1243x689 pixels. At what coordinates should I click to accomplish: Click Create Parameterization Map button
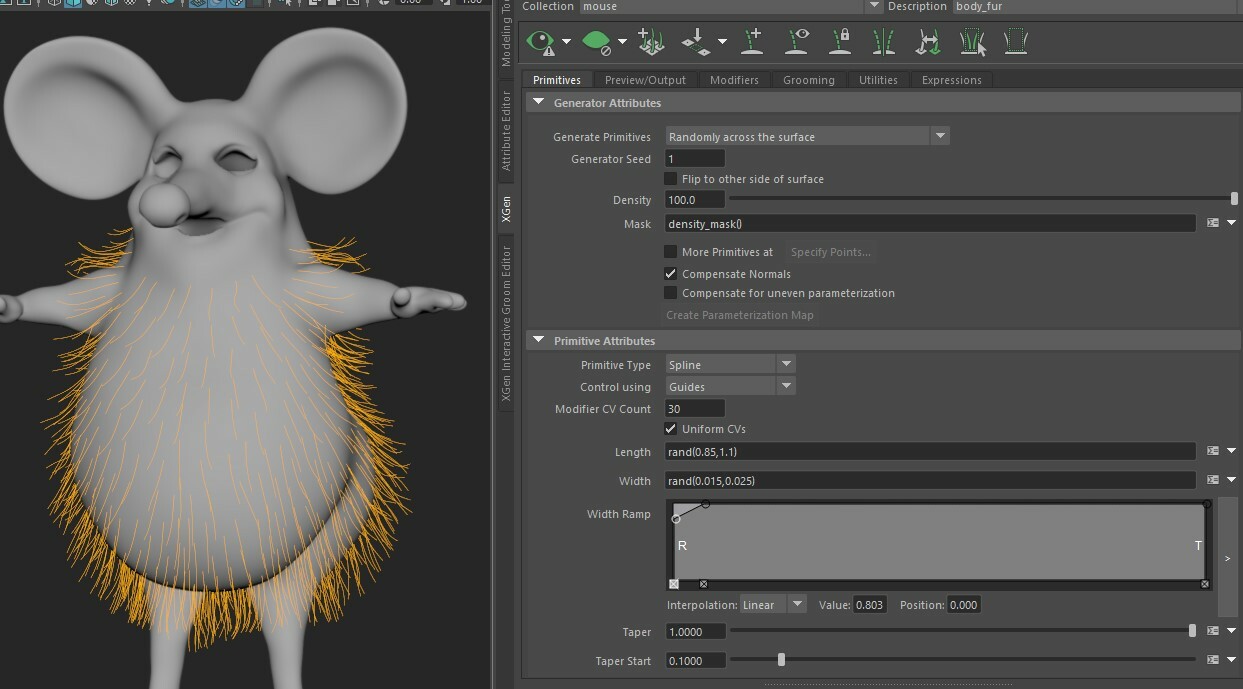[740, 315]
